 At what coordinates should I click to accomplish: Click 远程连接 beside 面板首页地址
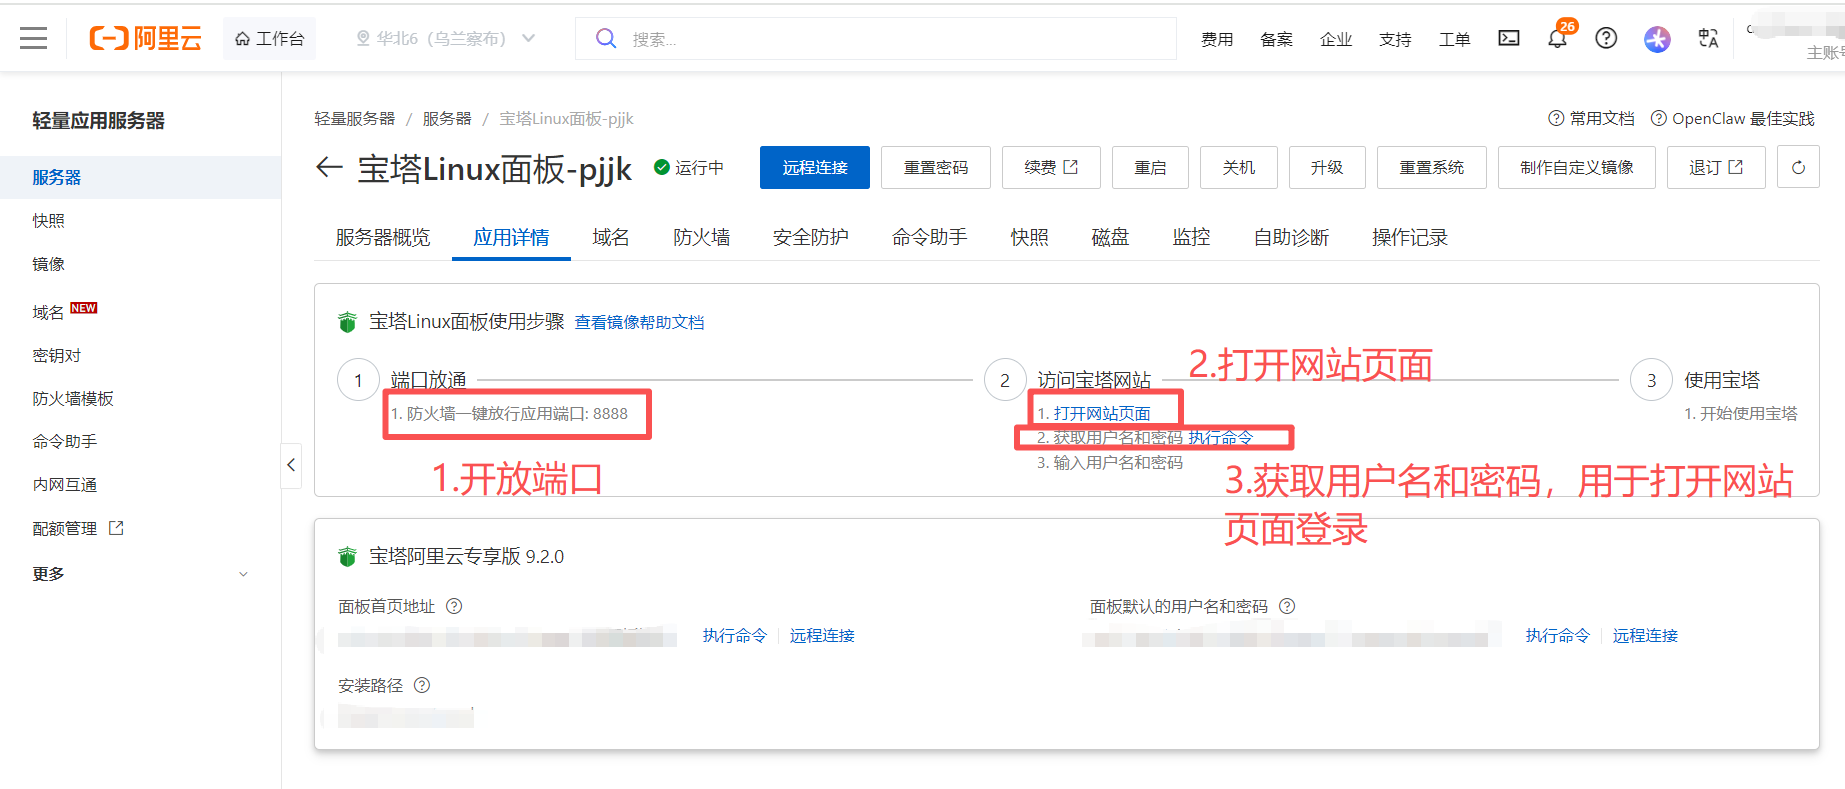[822, 636]
